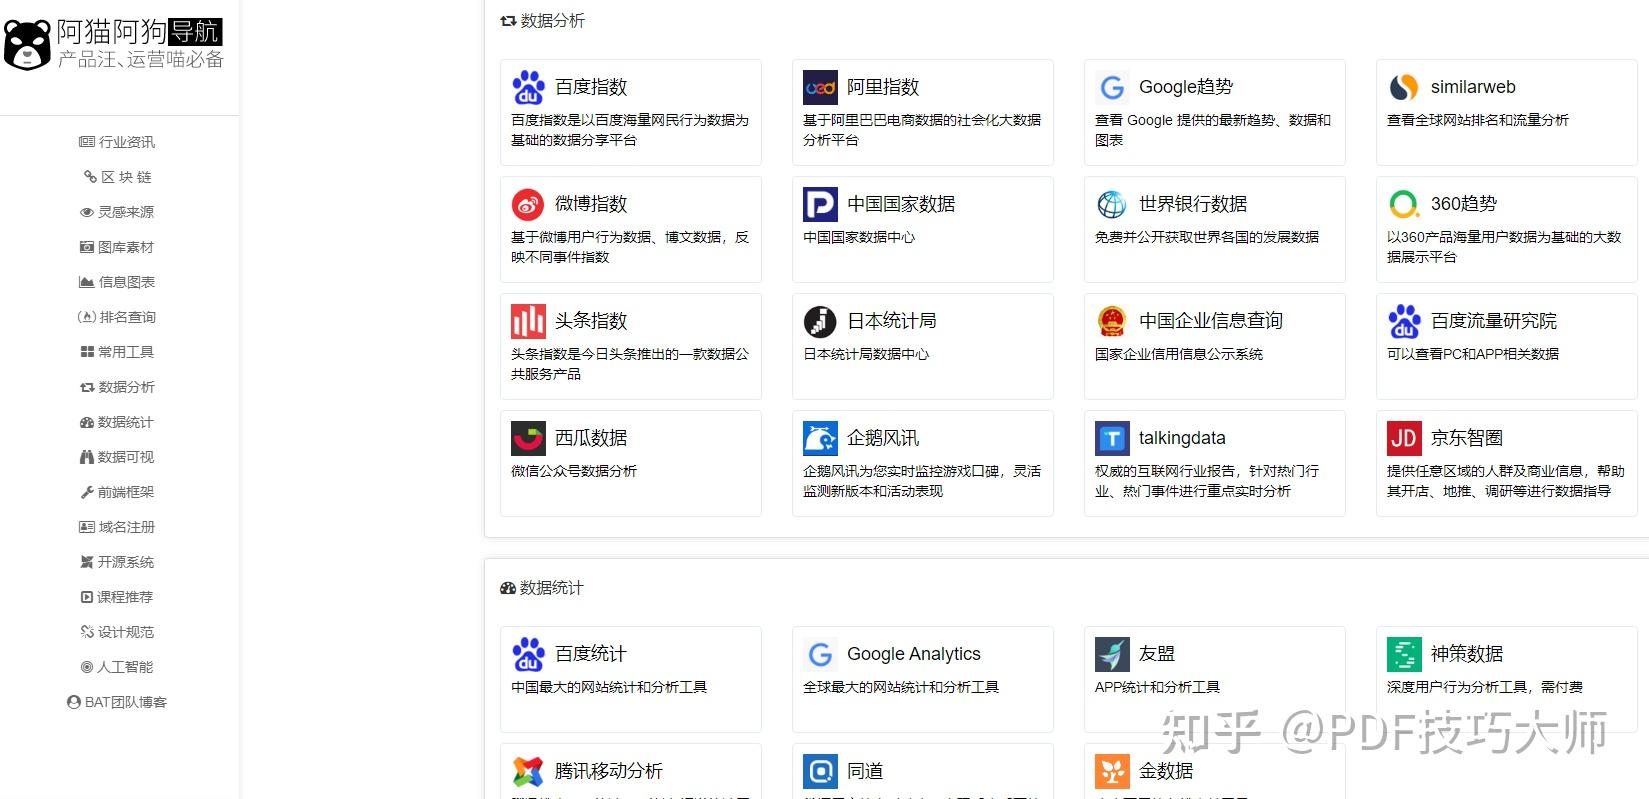Open the Google Analytics title link
1649x799 pixels.
[x=914, y=654]
